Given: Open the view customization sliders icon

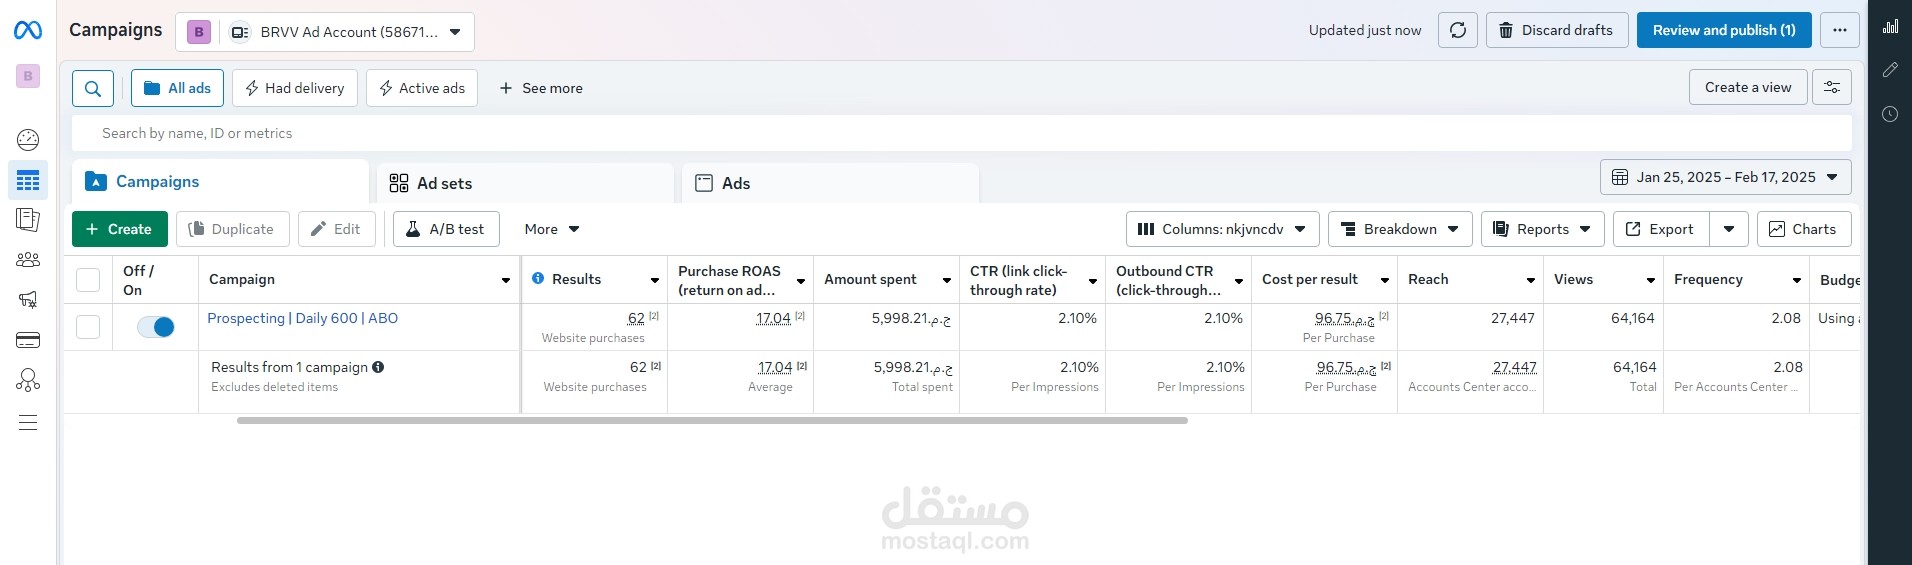Looking at the screenshot, I should [x=1832, y=88].
